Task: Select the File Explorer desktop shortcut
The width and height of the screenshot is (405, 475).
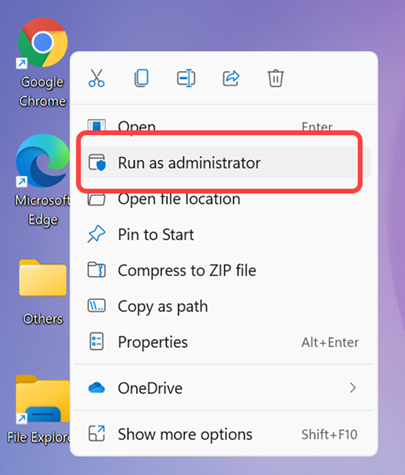Action: point(39,410)
